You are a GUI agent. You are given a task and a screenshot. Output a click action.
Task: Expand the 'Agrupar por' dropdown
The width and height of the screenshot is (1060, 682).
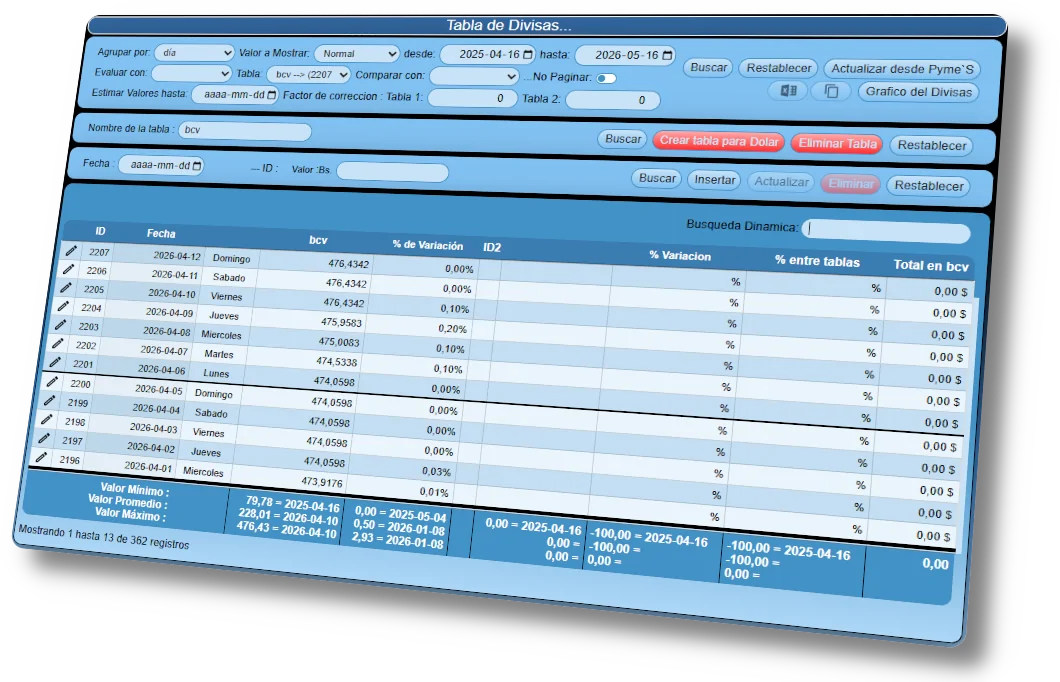194,52
